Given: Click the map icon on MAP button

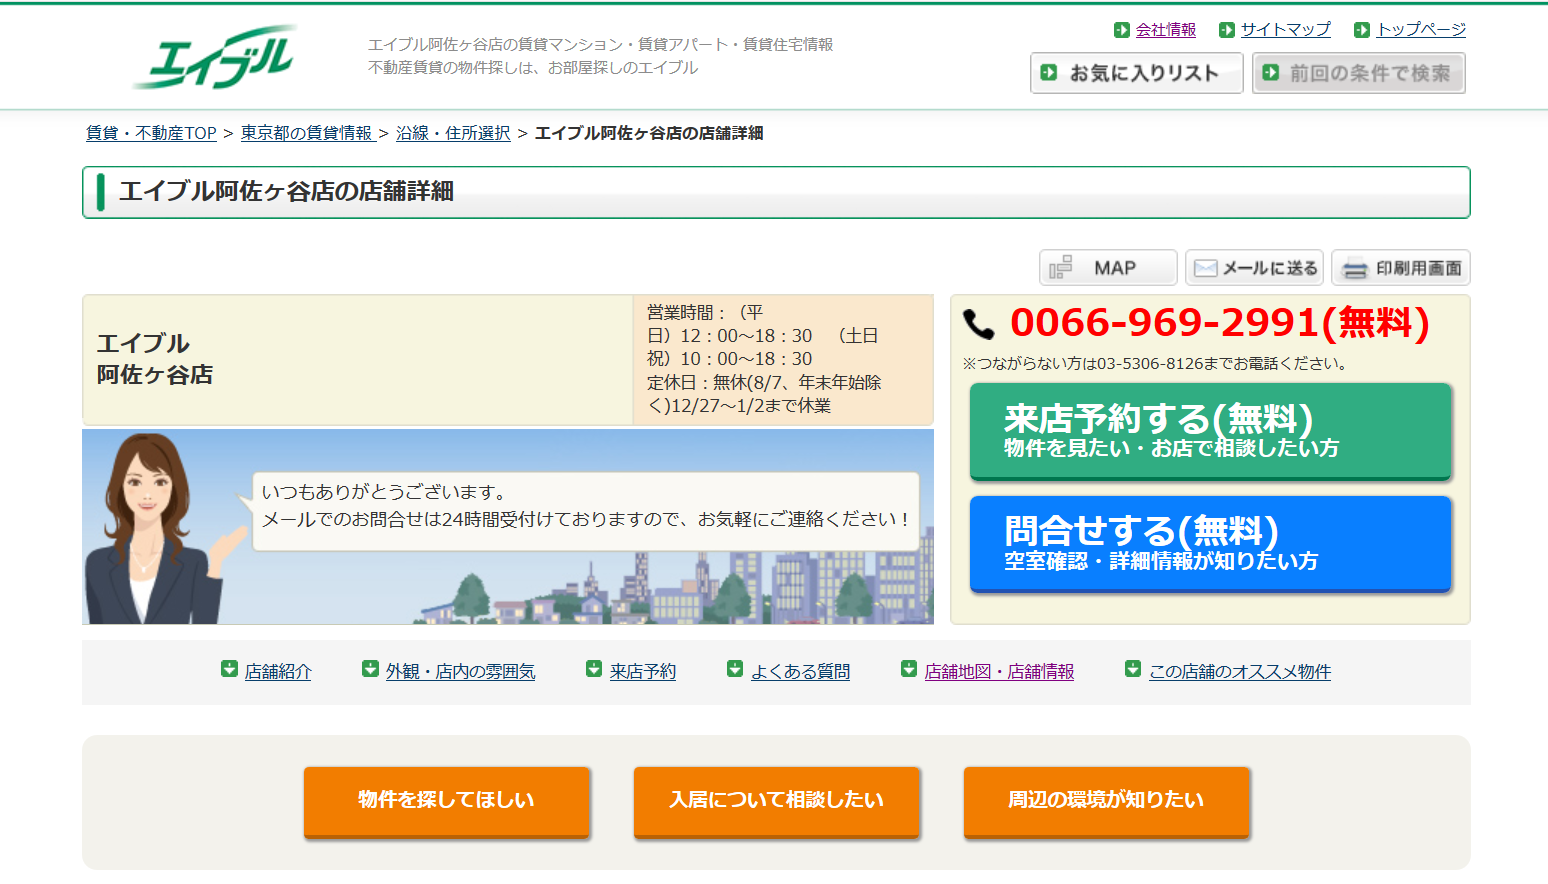Looking at the screenshot, I should [x=1061, y=268].
